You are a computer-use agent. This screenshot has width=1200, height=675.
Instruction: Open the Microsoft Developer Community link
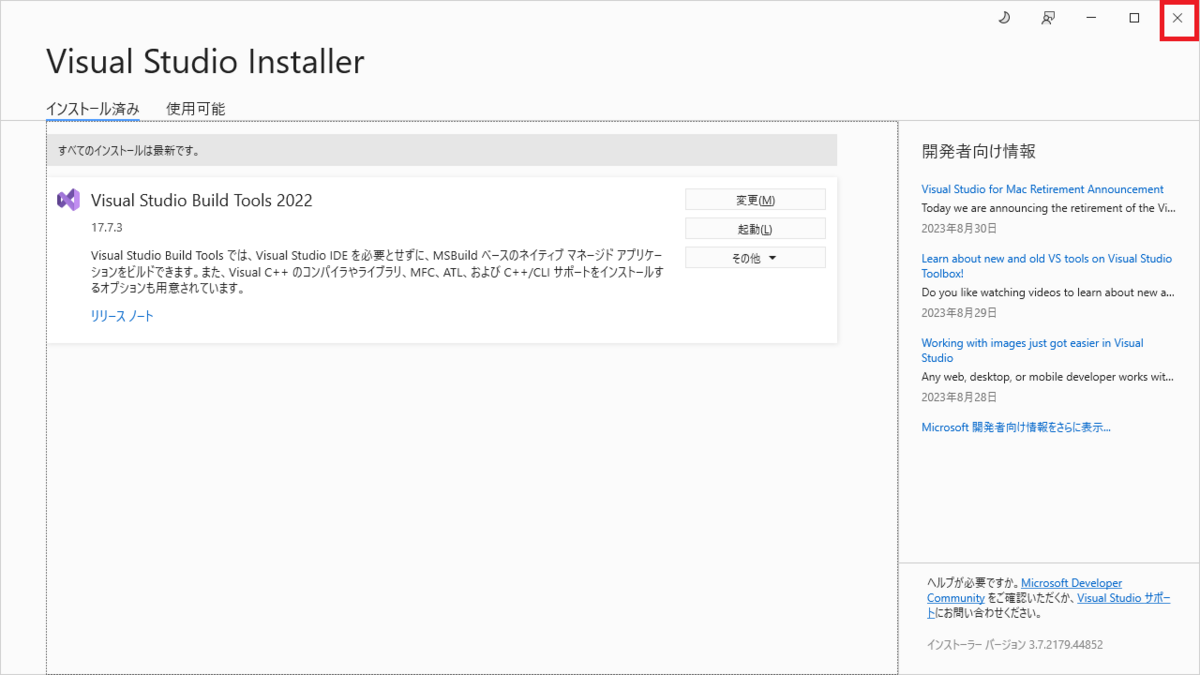click(1071, 582)
